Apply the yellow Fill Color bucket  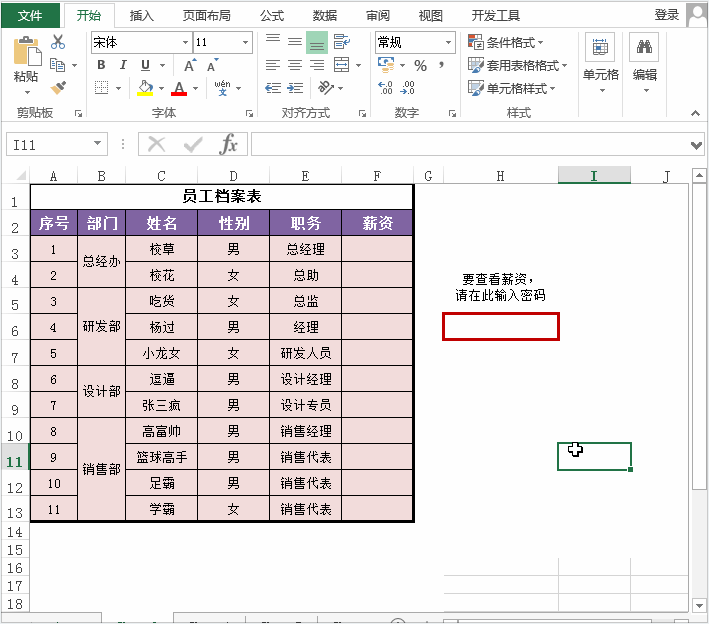pyautogui.click(x=145, y=88)
